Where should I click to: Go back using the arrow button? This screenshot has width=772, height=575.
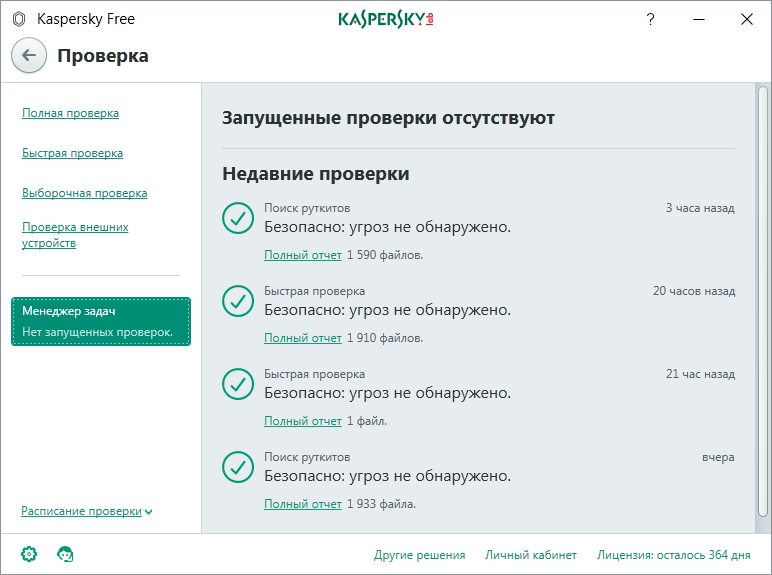(x=29, y=55)
